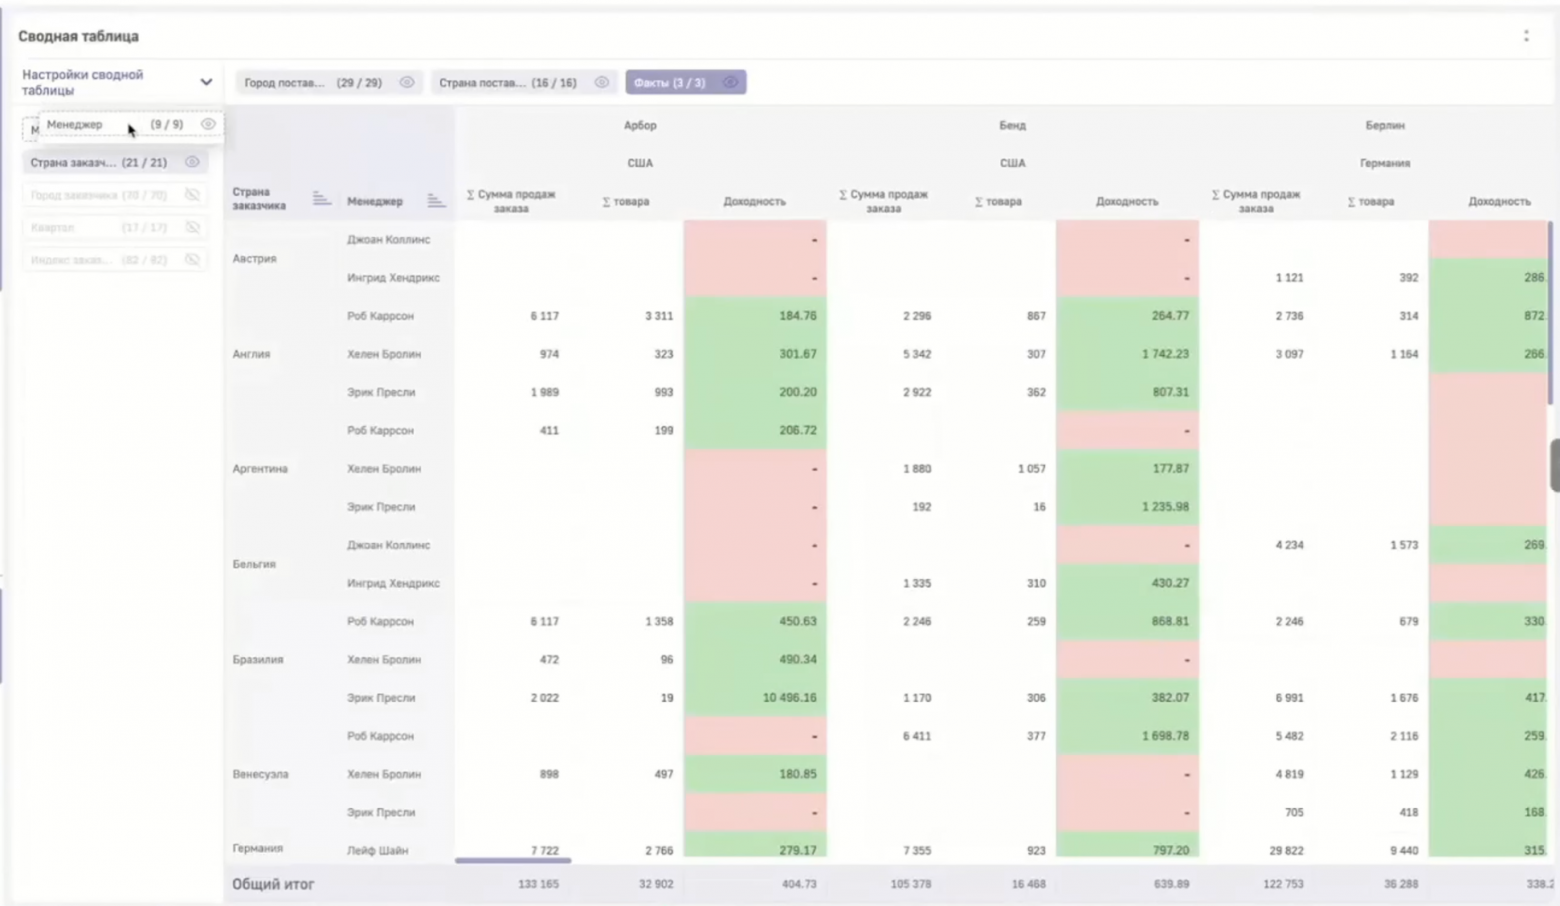
Task: Toggle eye icon on Факты chip
Action: 731,83
